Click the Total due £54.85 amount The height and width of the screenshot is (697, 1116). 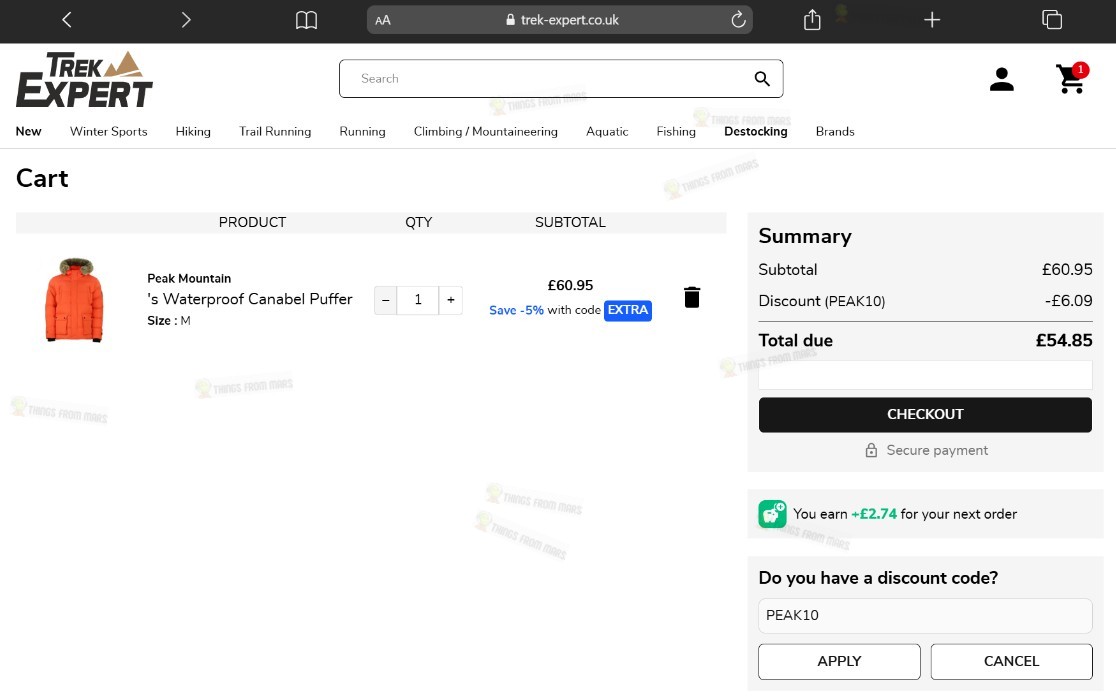[1064, 340]
